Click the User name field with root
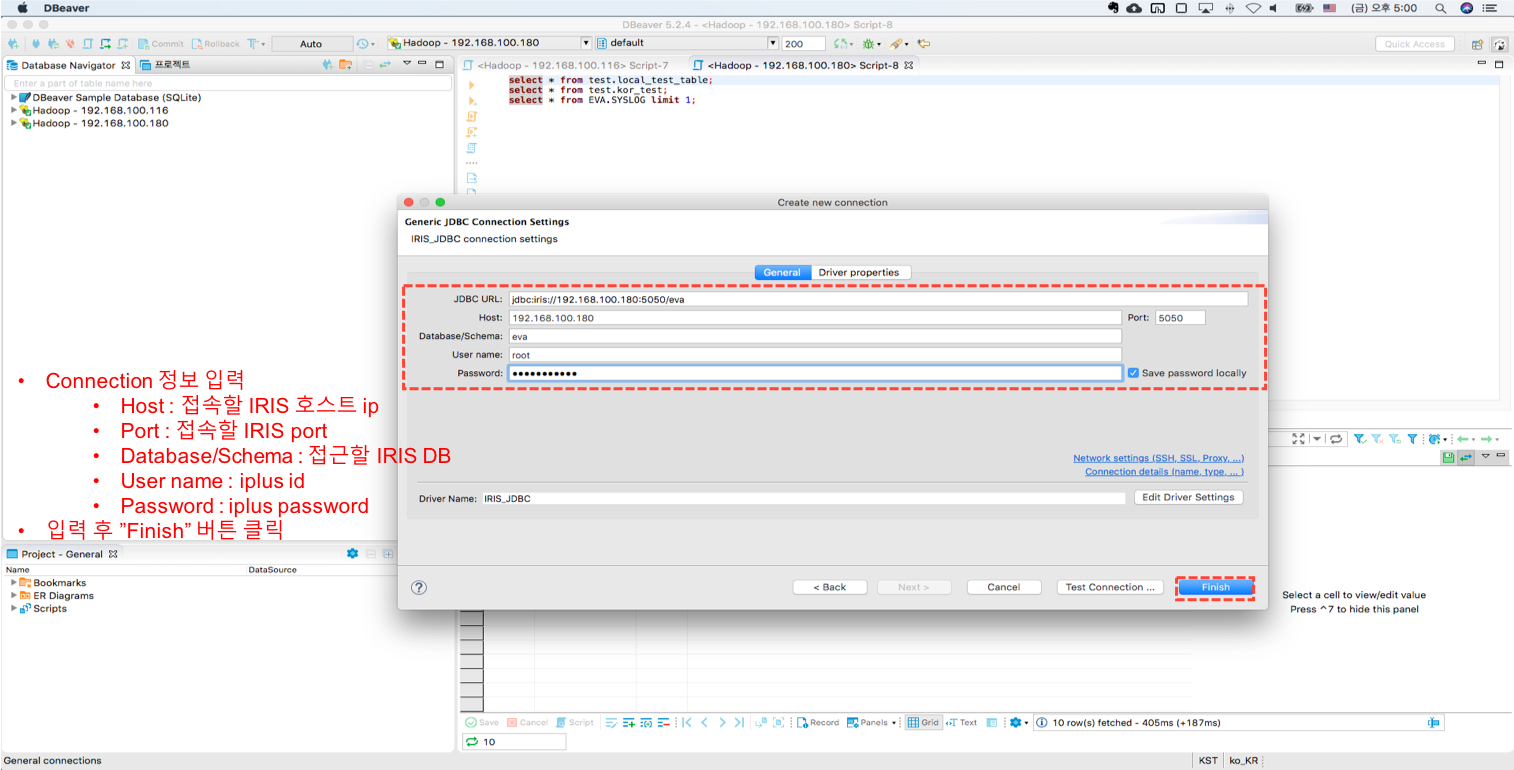Screen dimensions: 1514x770 click(x=815, y=355)
